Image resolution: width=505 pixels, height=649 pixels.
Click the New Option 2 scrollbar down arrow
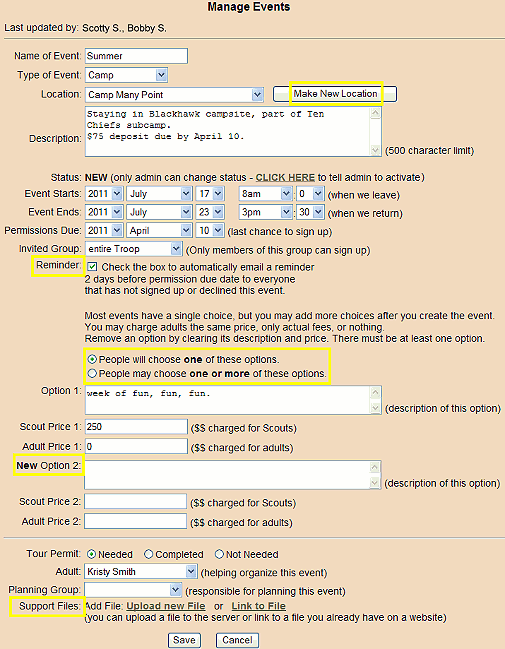pyautogui.click(x=374, y=483)
